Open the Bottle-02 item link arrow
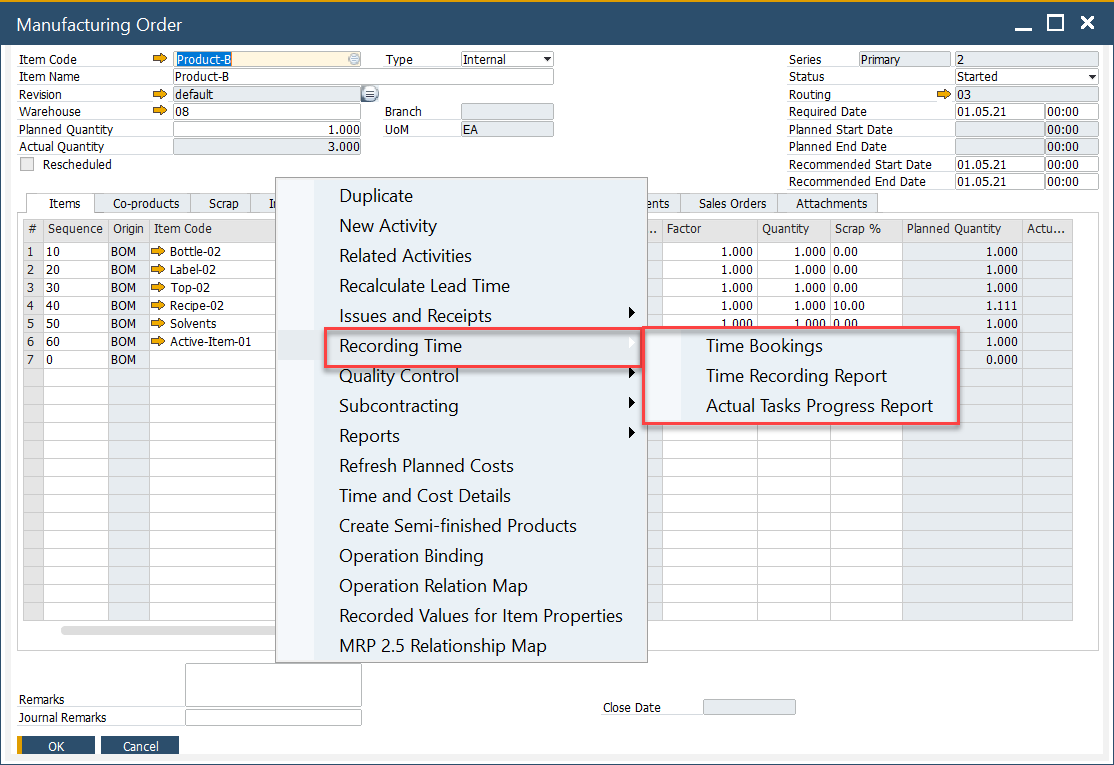Image resolution: width=1114 pixels, height=765 pixels. click(158, 252)
